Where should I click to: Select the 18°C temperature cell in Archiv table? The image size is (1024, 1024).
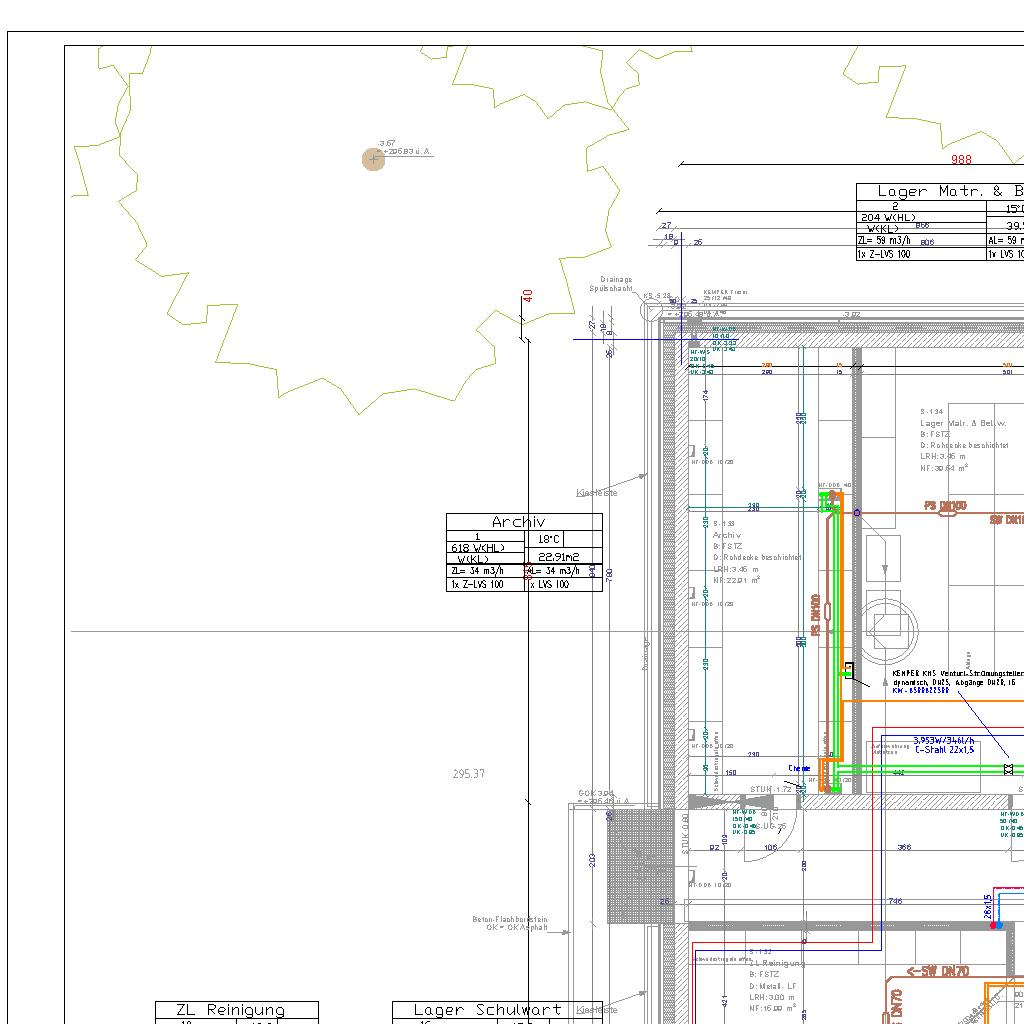tap(550, 539)
